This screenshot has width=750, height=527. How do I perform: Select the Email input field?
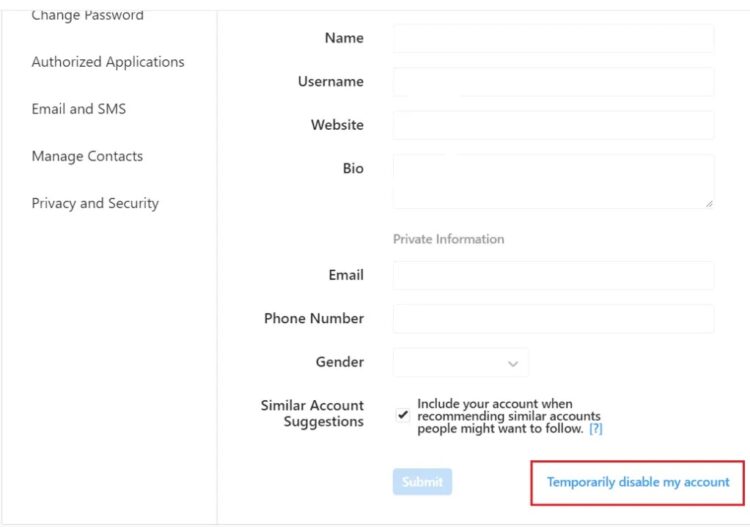click(553, 275)
